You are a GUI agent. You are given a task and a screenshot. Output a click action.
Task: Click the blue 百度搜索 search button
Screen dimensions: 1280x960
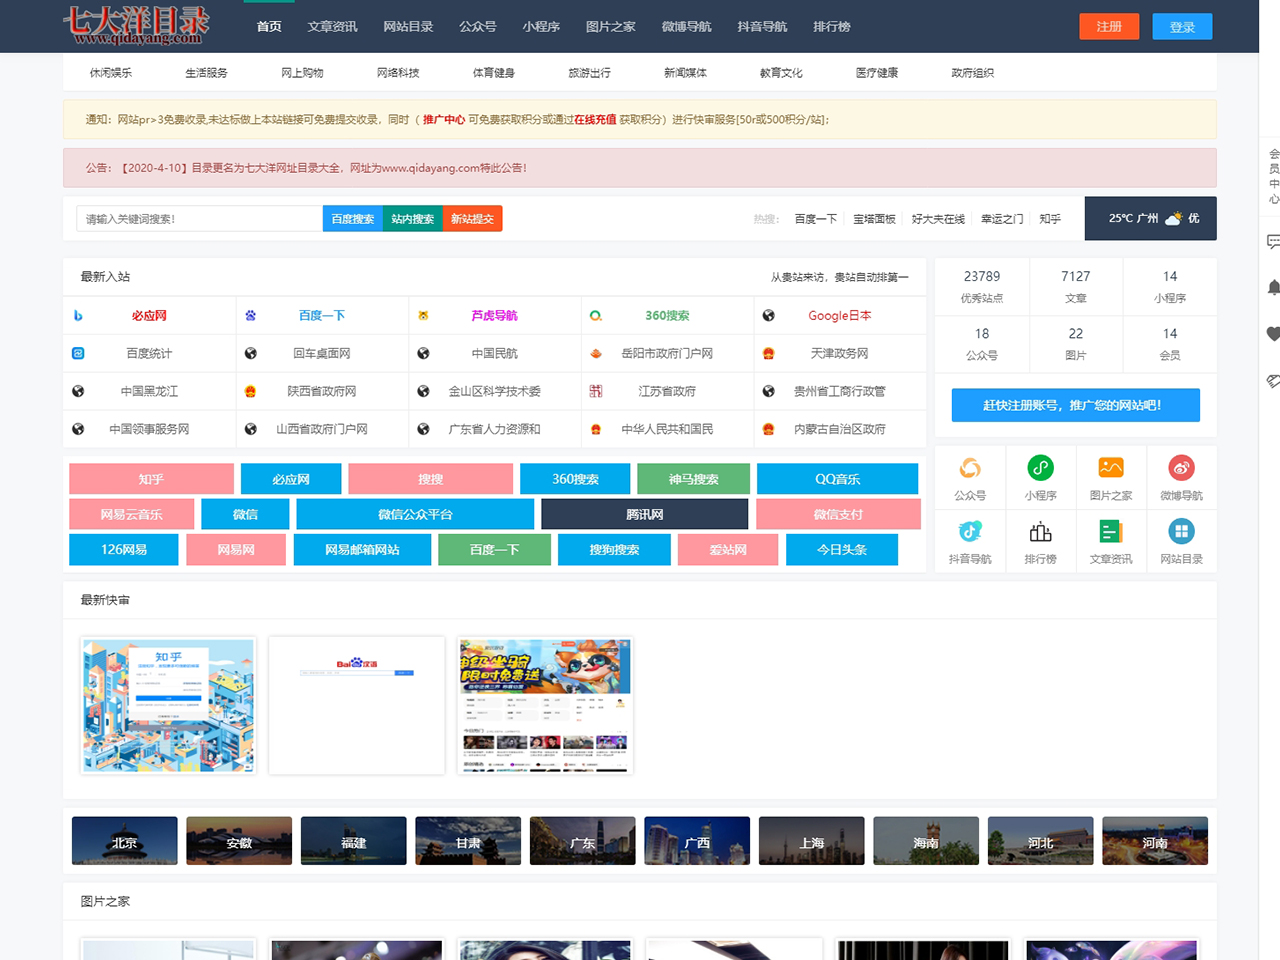click(352, 219)
